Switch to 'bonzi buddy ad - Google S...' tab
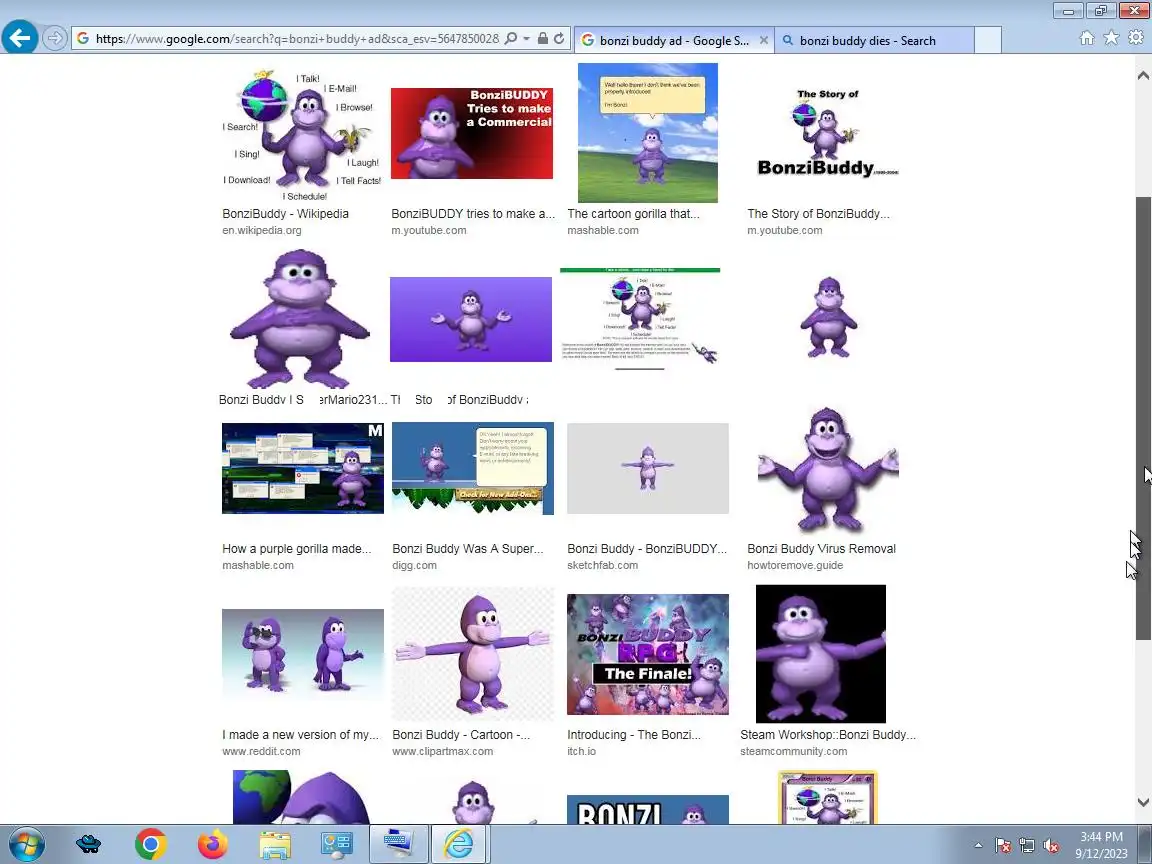Image resolution: width=1152 pixels, height=864 pixels. tap(673, 40)
